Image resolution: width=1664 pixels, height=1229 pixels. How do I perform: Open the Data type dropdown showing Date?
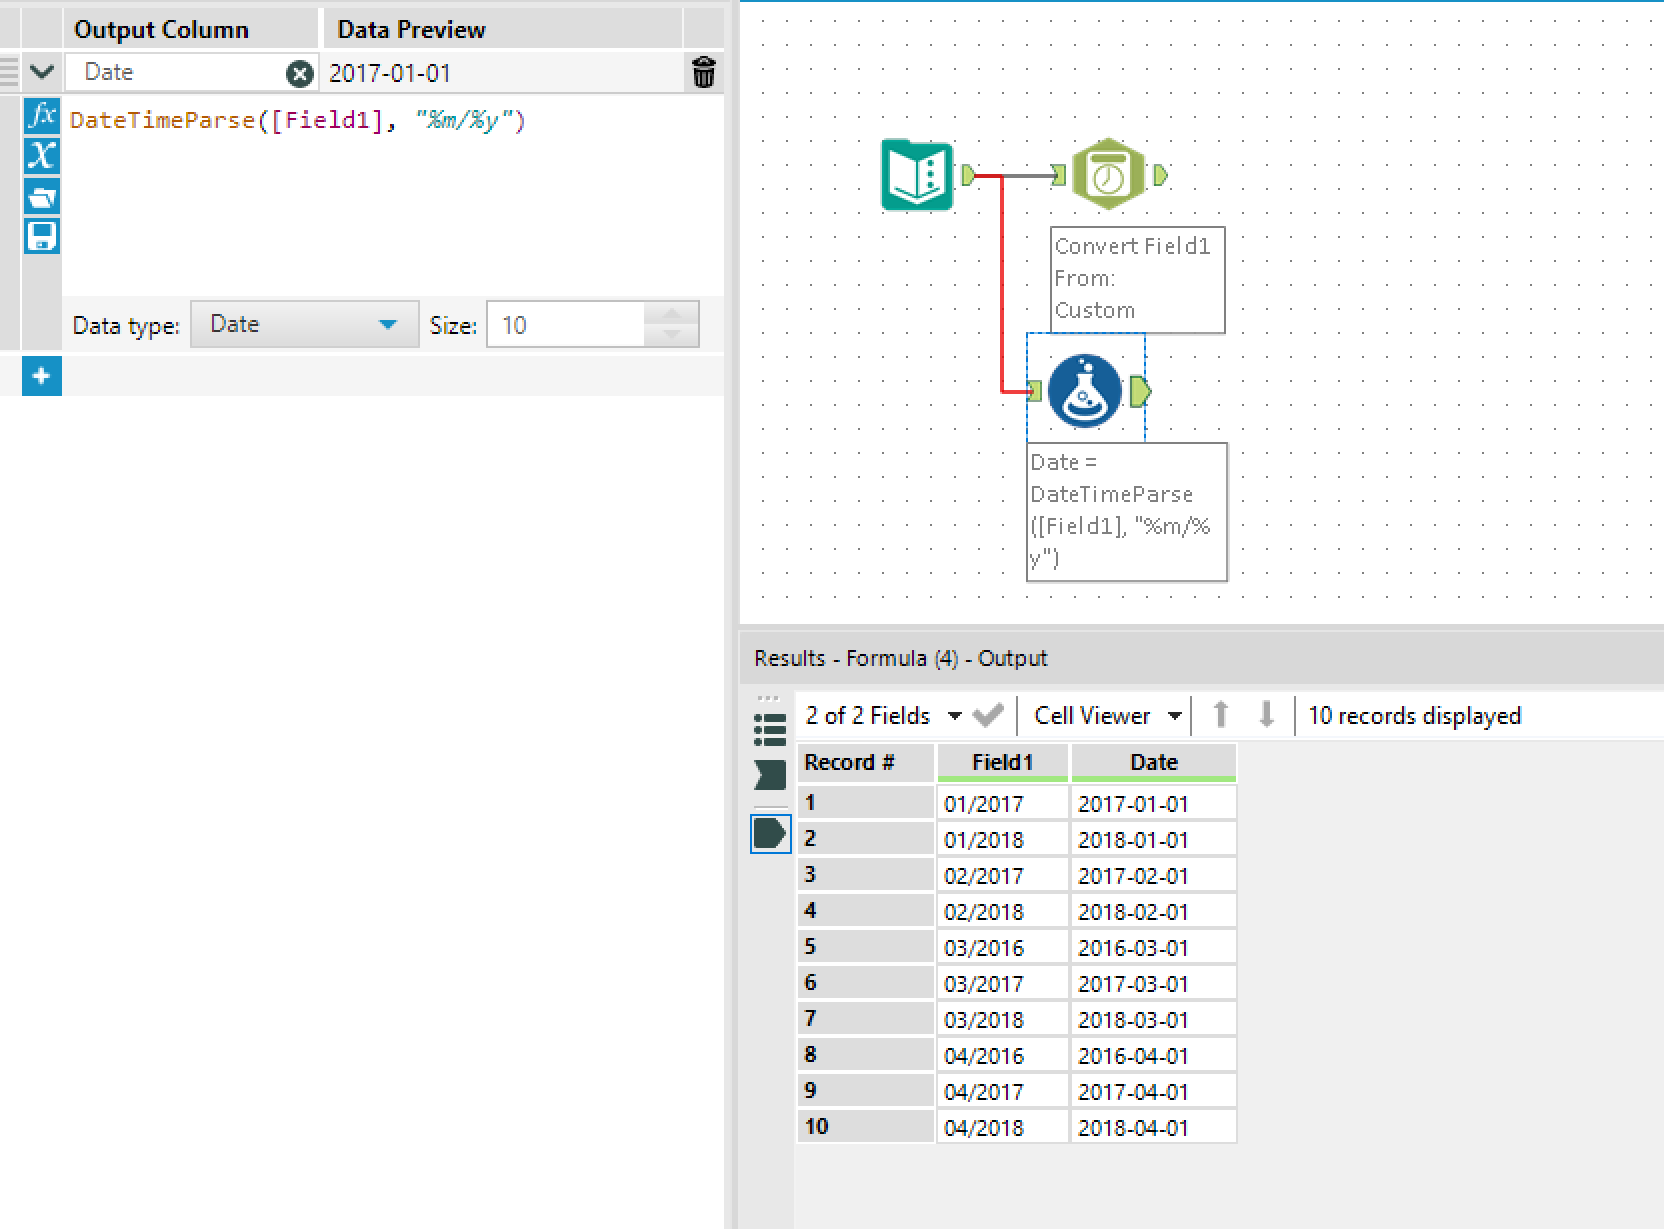[305, 323]
